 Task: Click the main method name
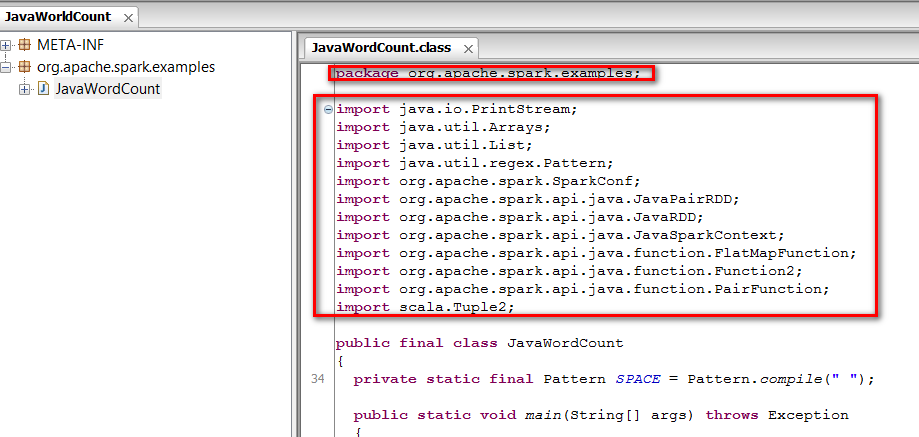543,415
